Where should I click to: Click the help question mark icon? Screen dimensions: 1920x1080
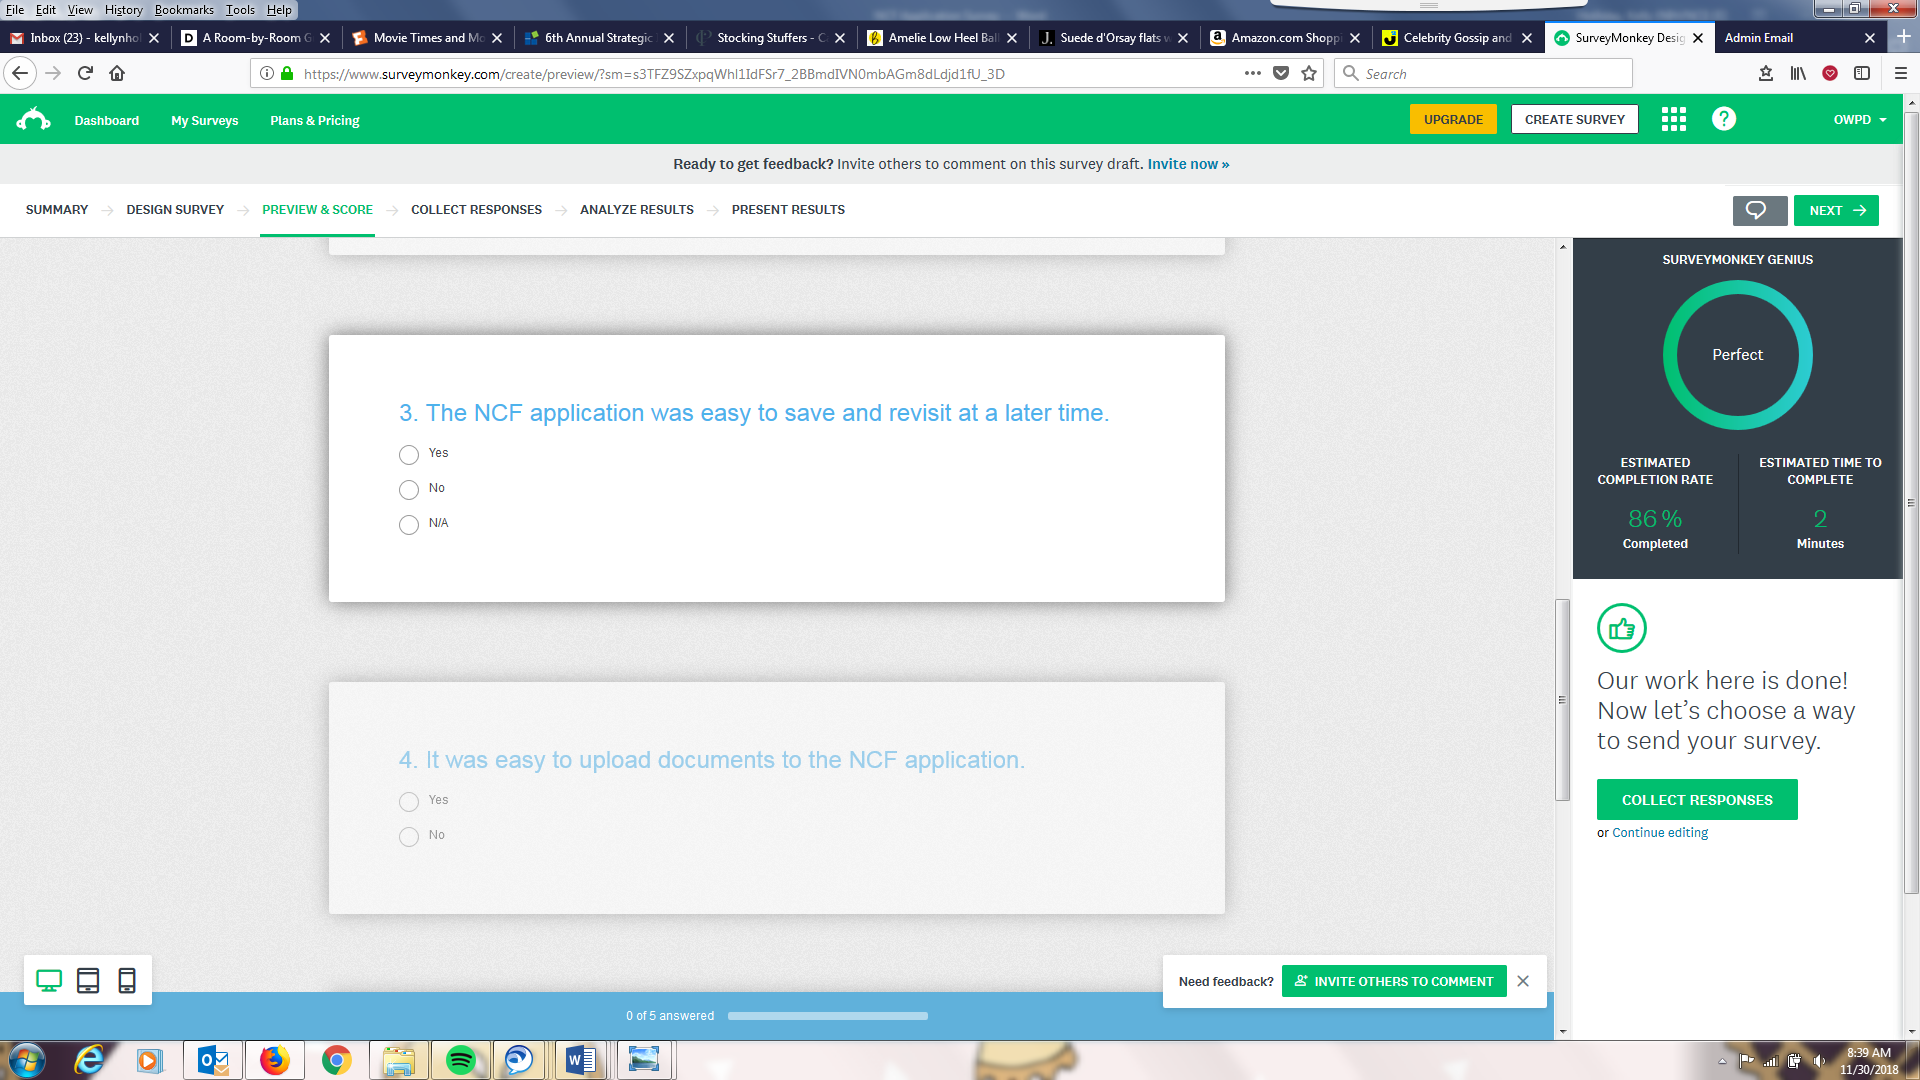click(1723, 120)
